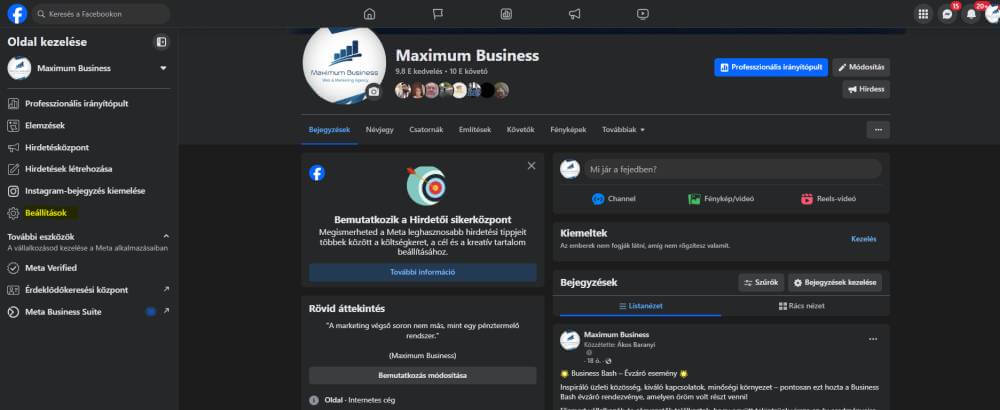Open post options three-dots on Maximum Business post

(x=873, y=339)
